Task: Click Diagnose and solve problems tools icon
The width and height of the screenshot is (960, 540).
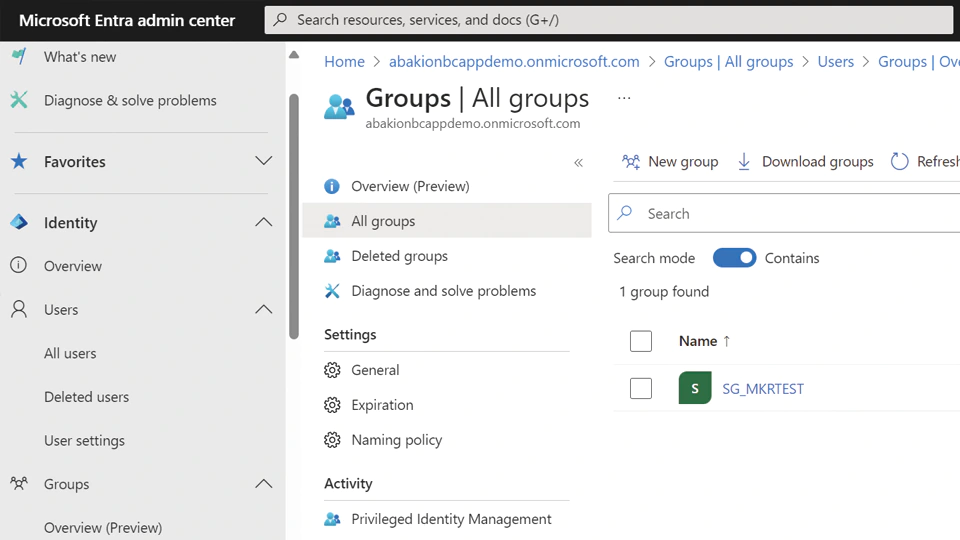Action: [x=332, y=291]
